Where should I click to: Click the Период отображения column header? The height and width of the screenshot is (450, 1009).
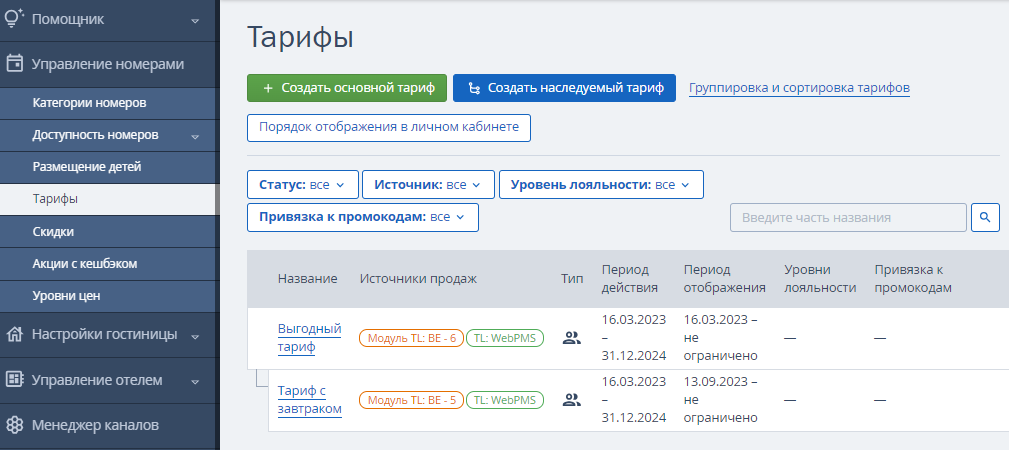[x=725, y=279]
